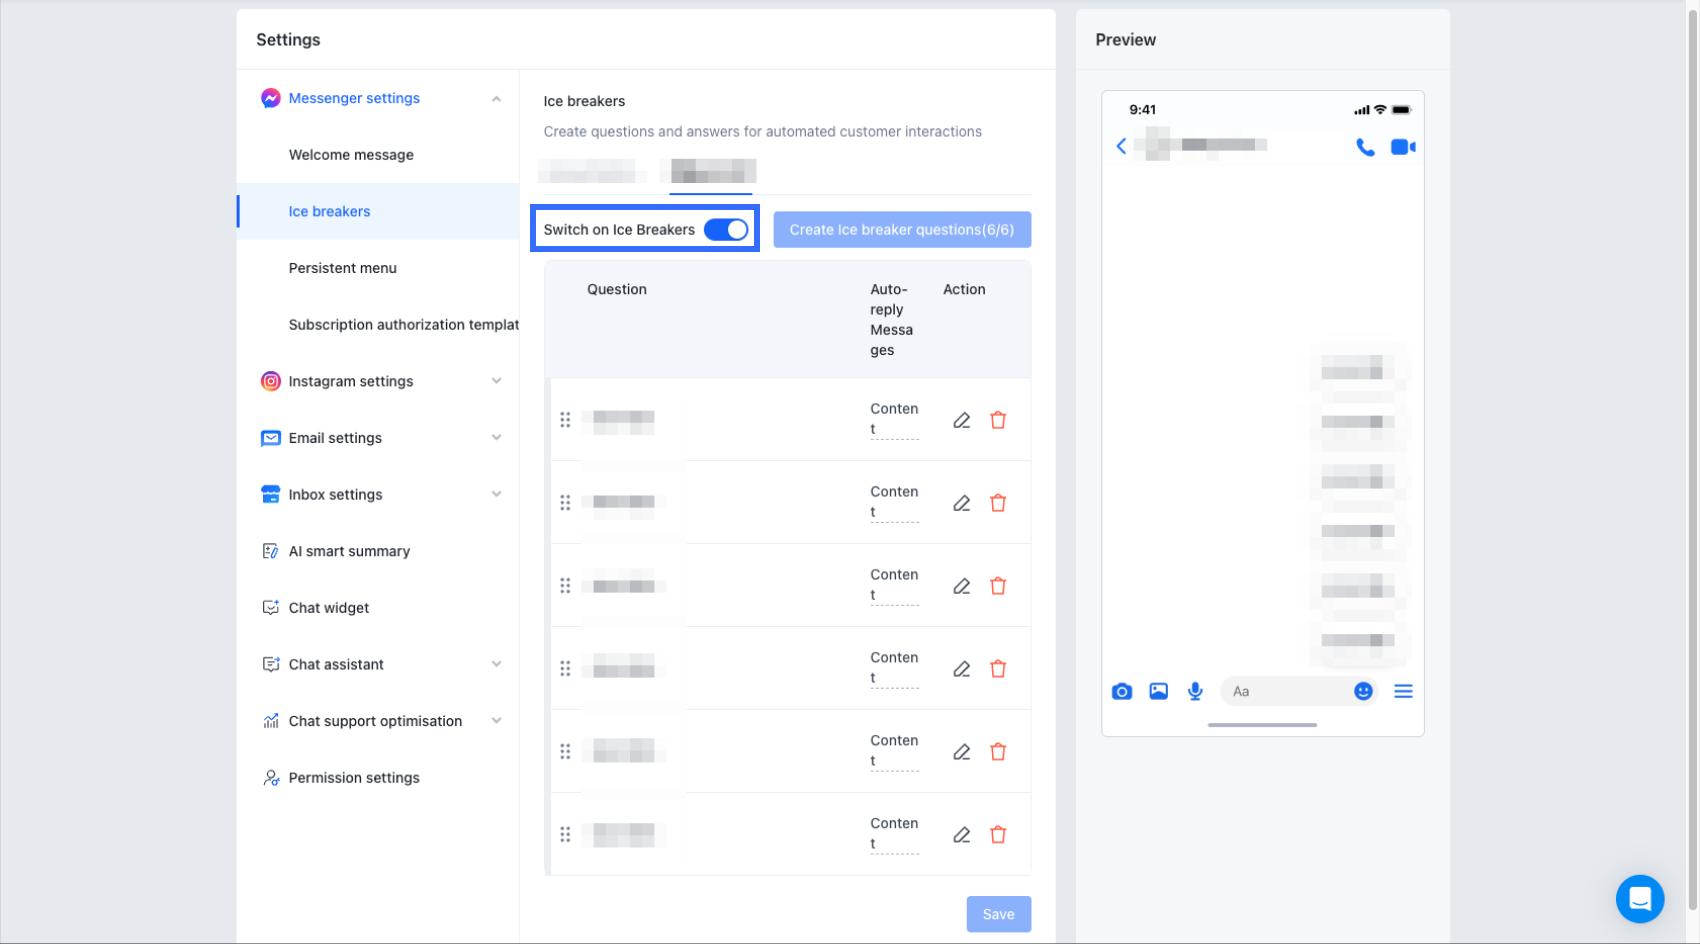Delete the third ice breaker question
Screen dimensions: 1700x944
click(998, 586)
